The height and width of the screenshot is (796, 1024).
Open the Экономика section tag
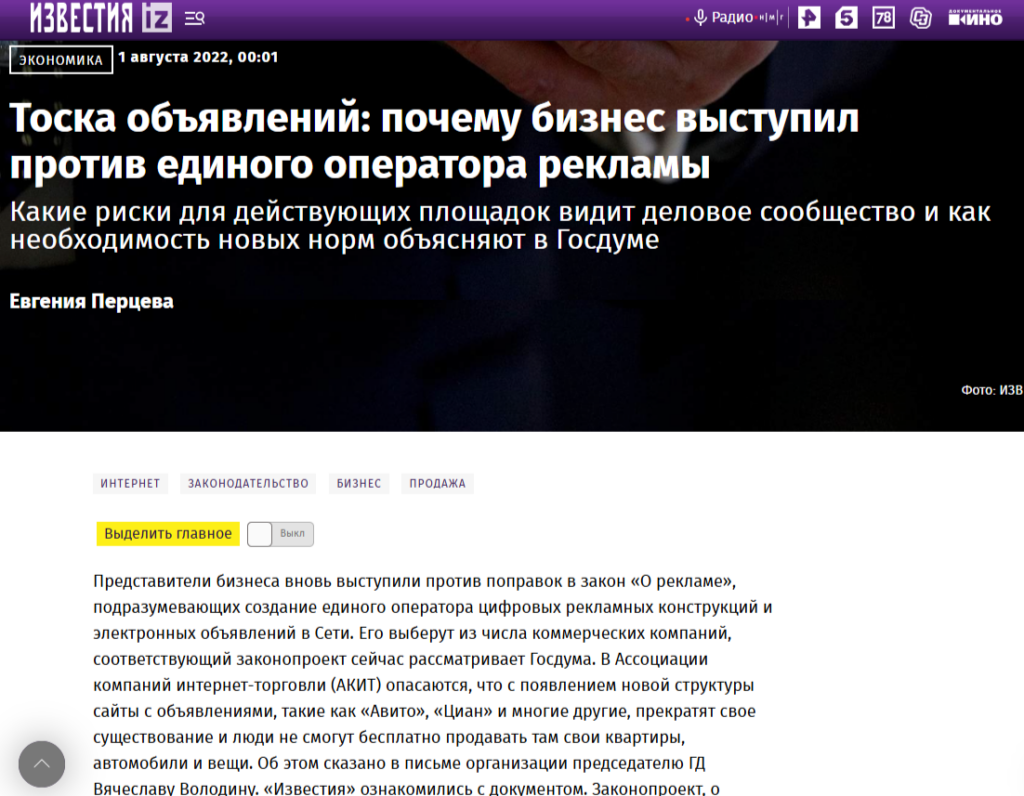[x=61, y=60]
